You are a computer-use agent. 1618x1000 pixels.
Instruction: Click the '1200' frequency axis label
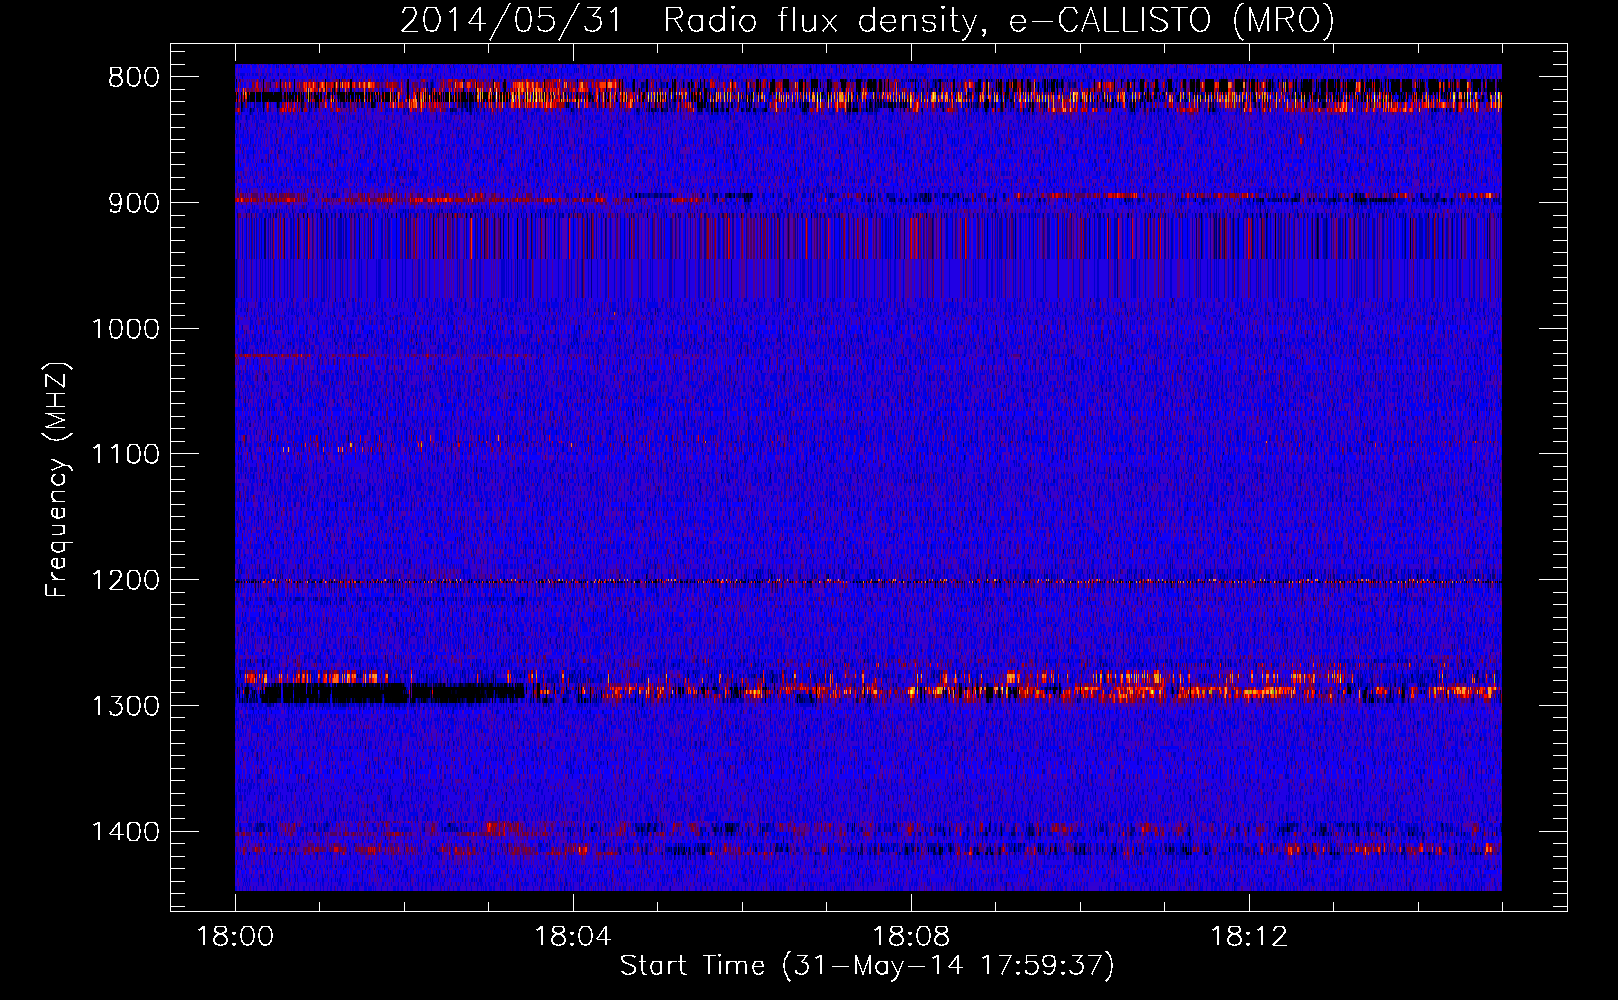[125, 580]
